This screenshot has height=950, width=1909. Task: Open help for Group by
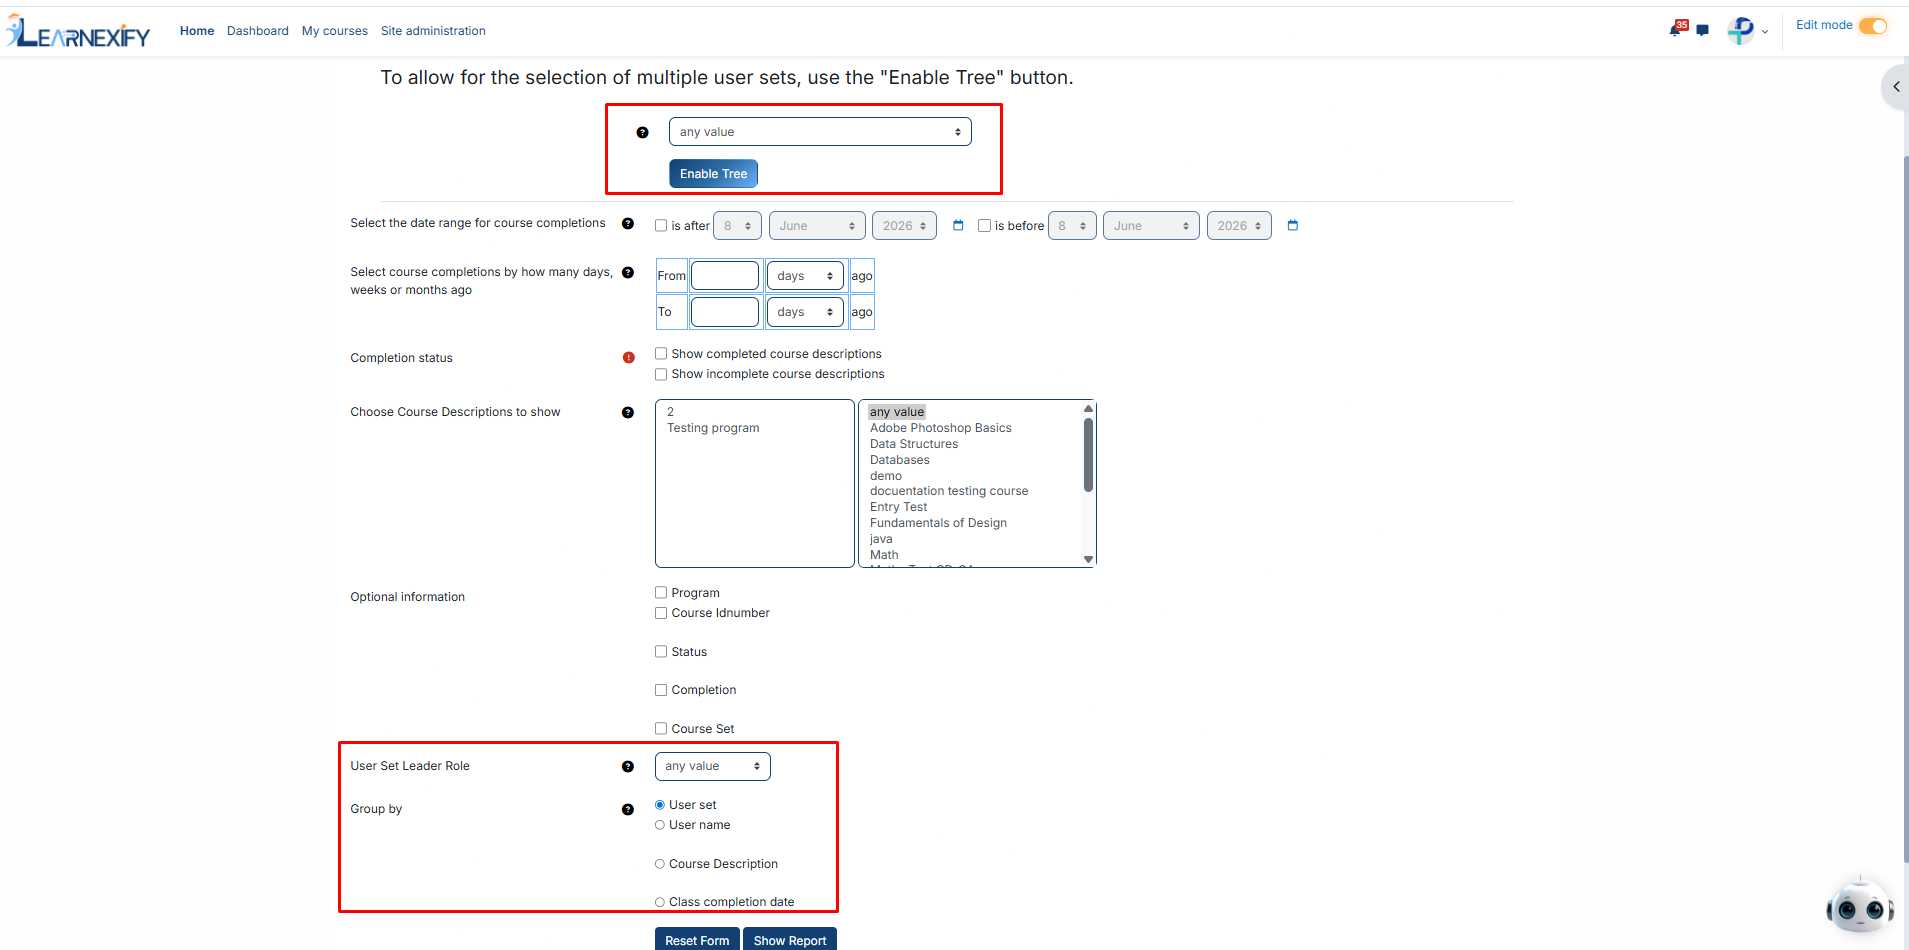pos(628,810)
